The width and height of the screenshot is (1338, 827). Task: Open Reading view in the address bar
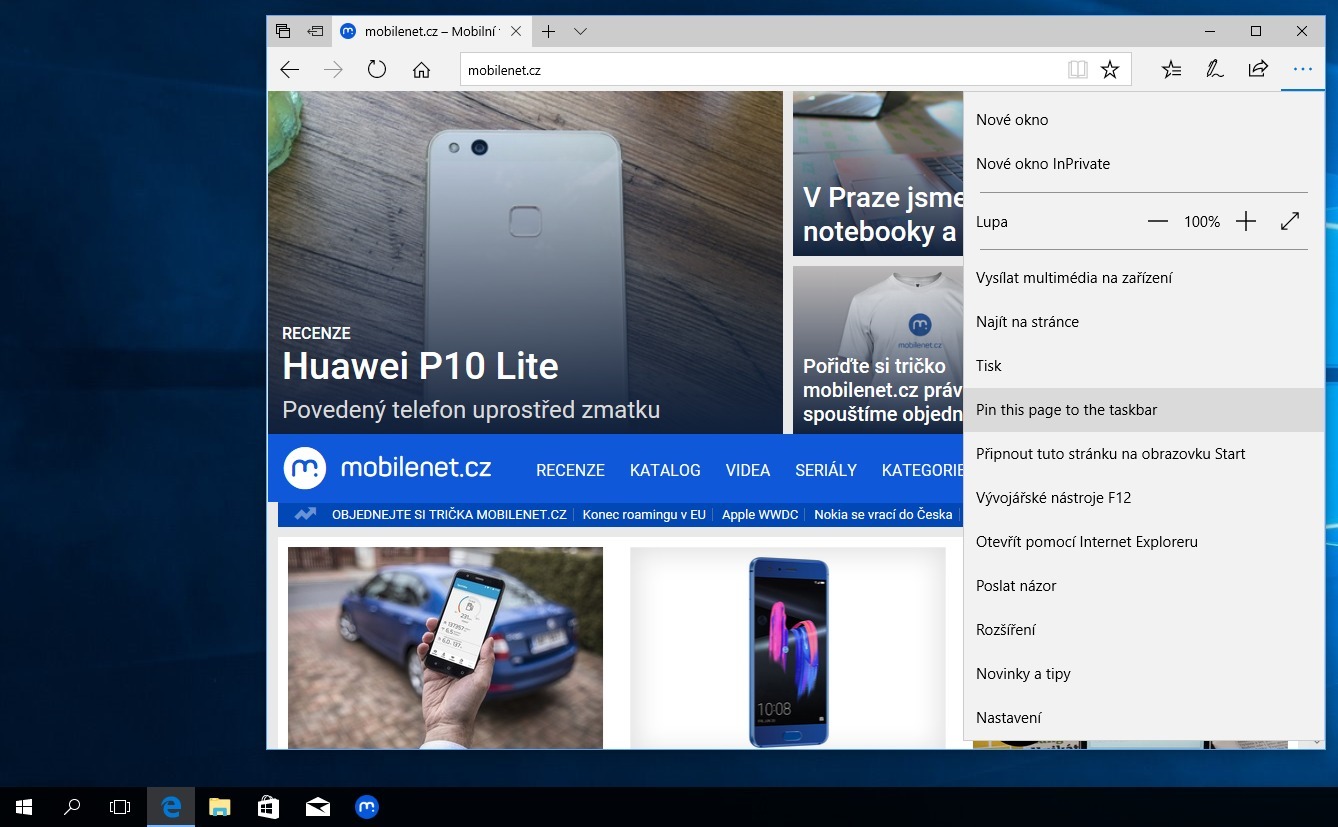click(1077, 69)
